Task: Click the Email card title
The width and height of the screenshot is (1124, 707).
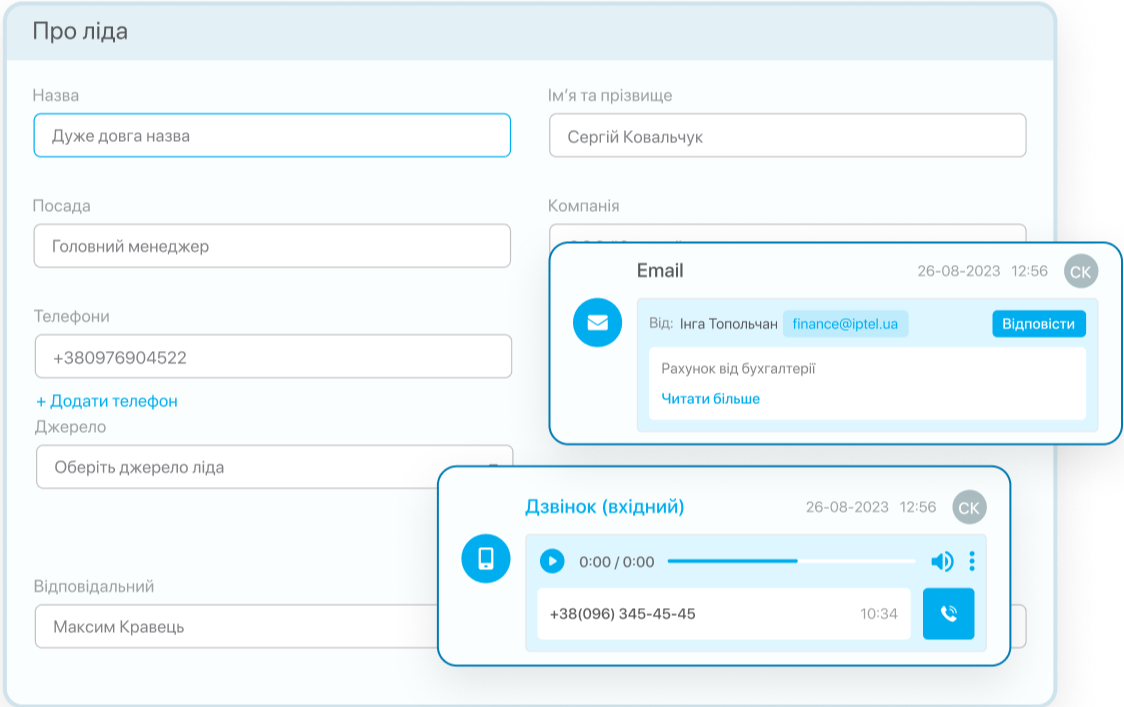Action: point(660,270)
